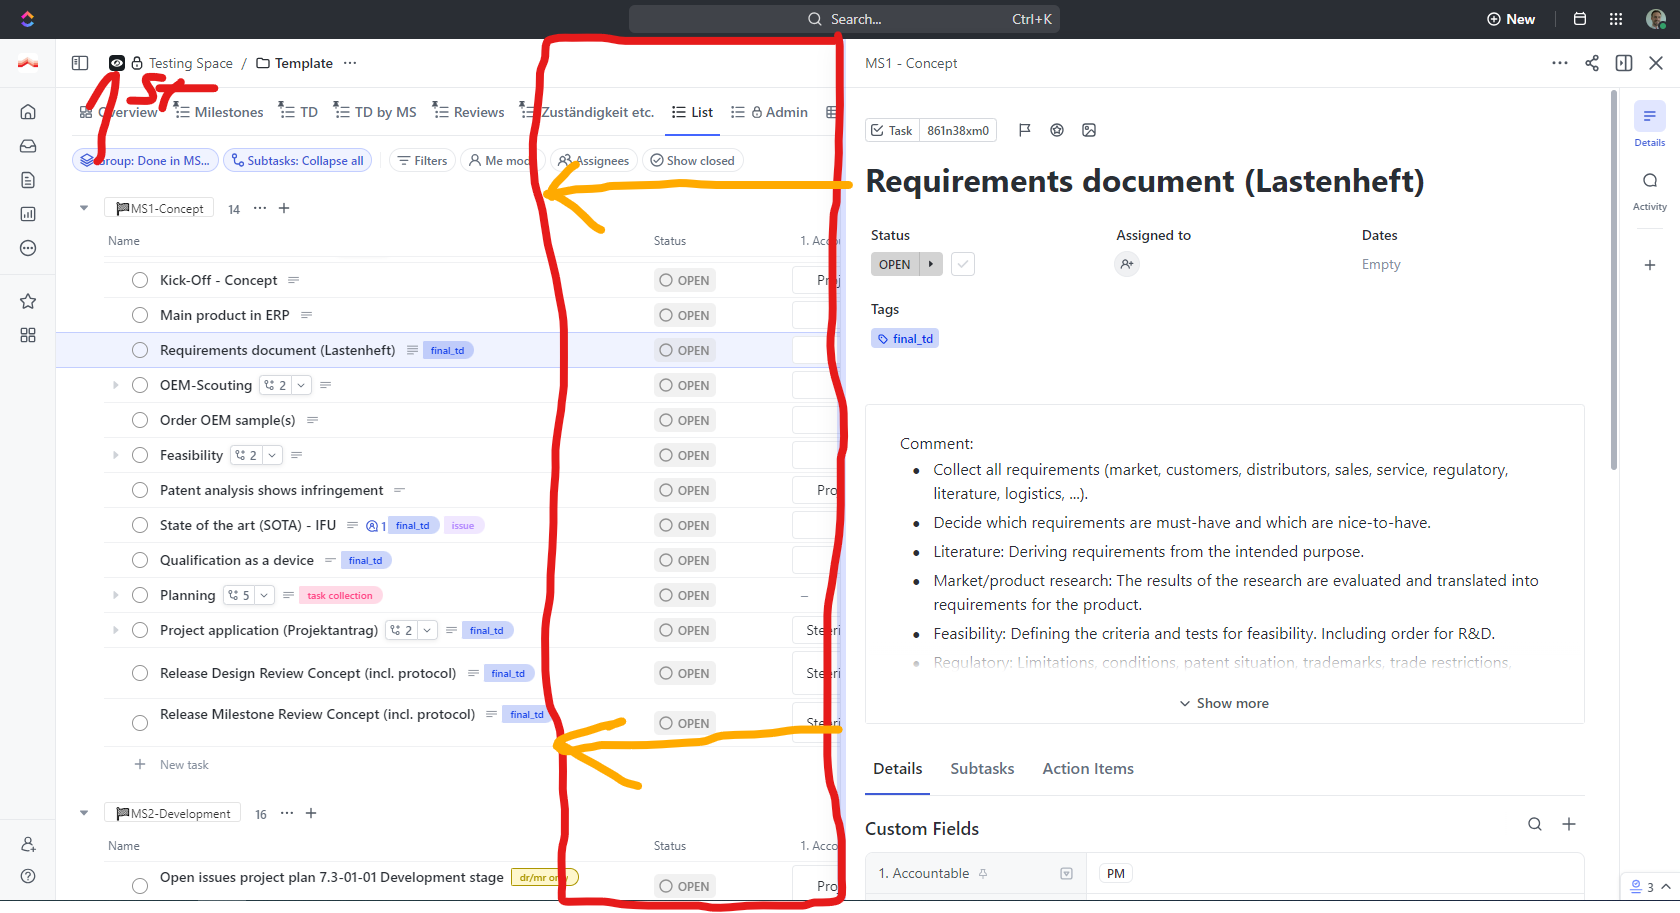This screenshot has height=913, width=1680.
Task: Open the calendar icon in top bar
Action: point(1580,19)
